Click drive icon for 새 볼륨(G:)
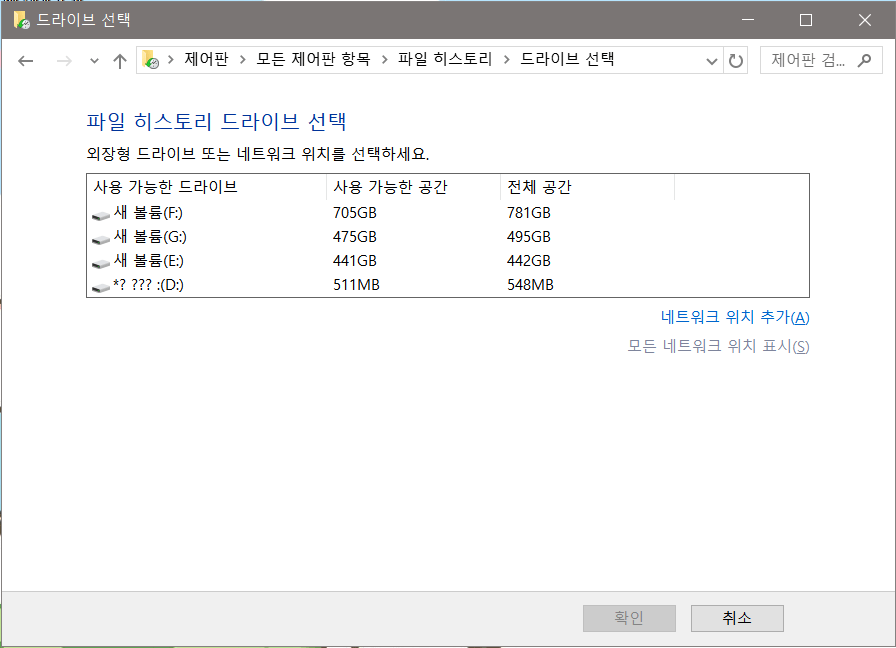The height and width of the screenshot is (648, 896). point(101,238)
